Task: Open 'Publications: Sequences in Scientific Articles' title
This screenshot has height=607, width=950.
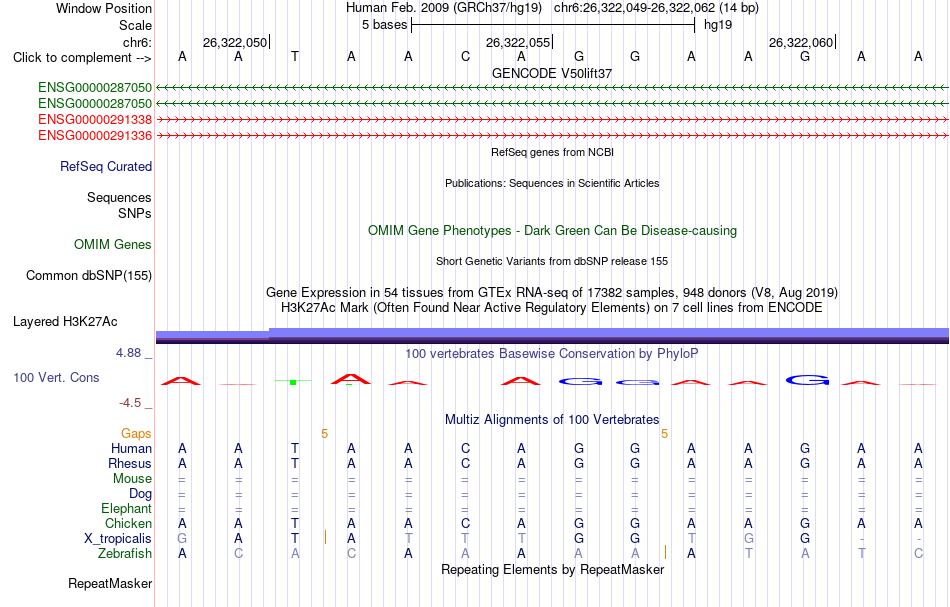Action: (552, 183)
